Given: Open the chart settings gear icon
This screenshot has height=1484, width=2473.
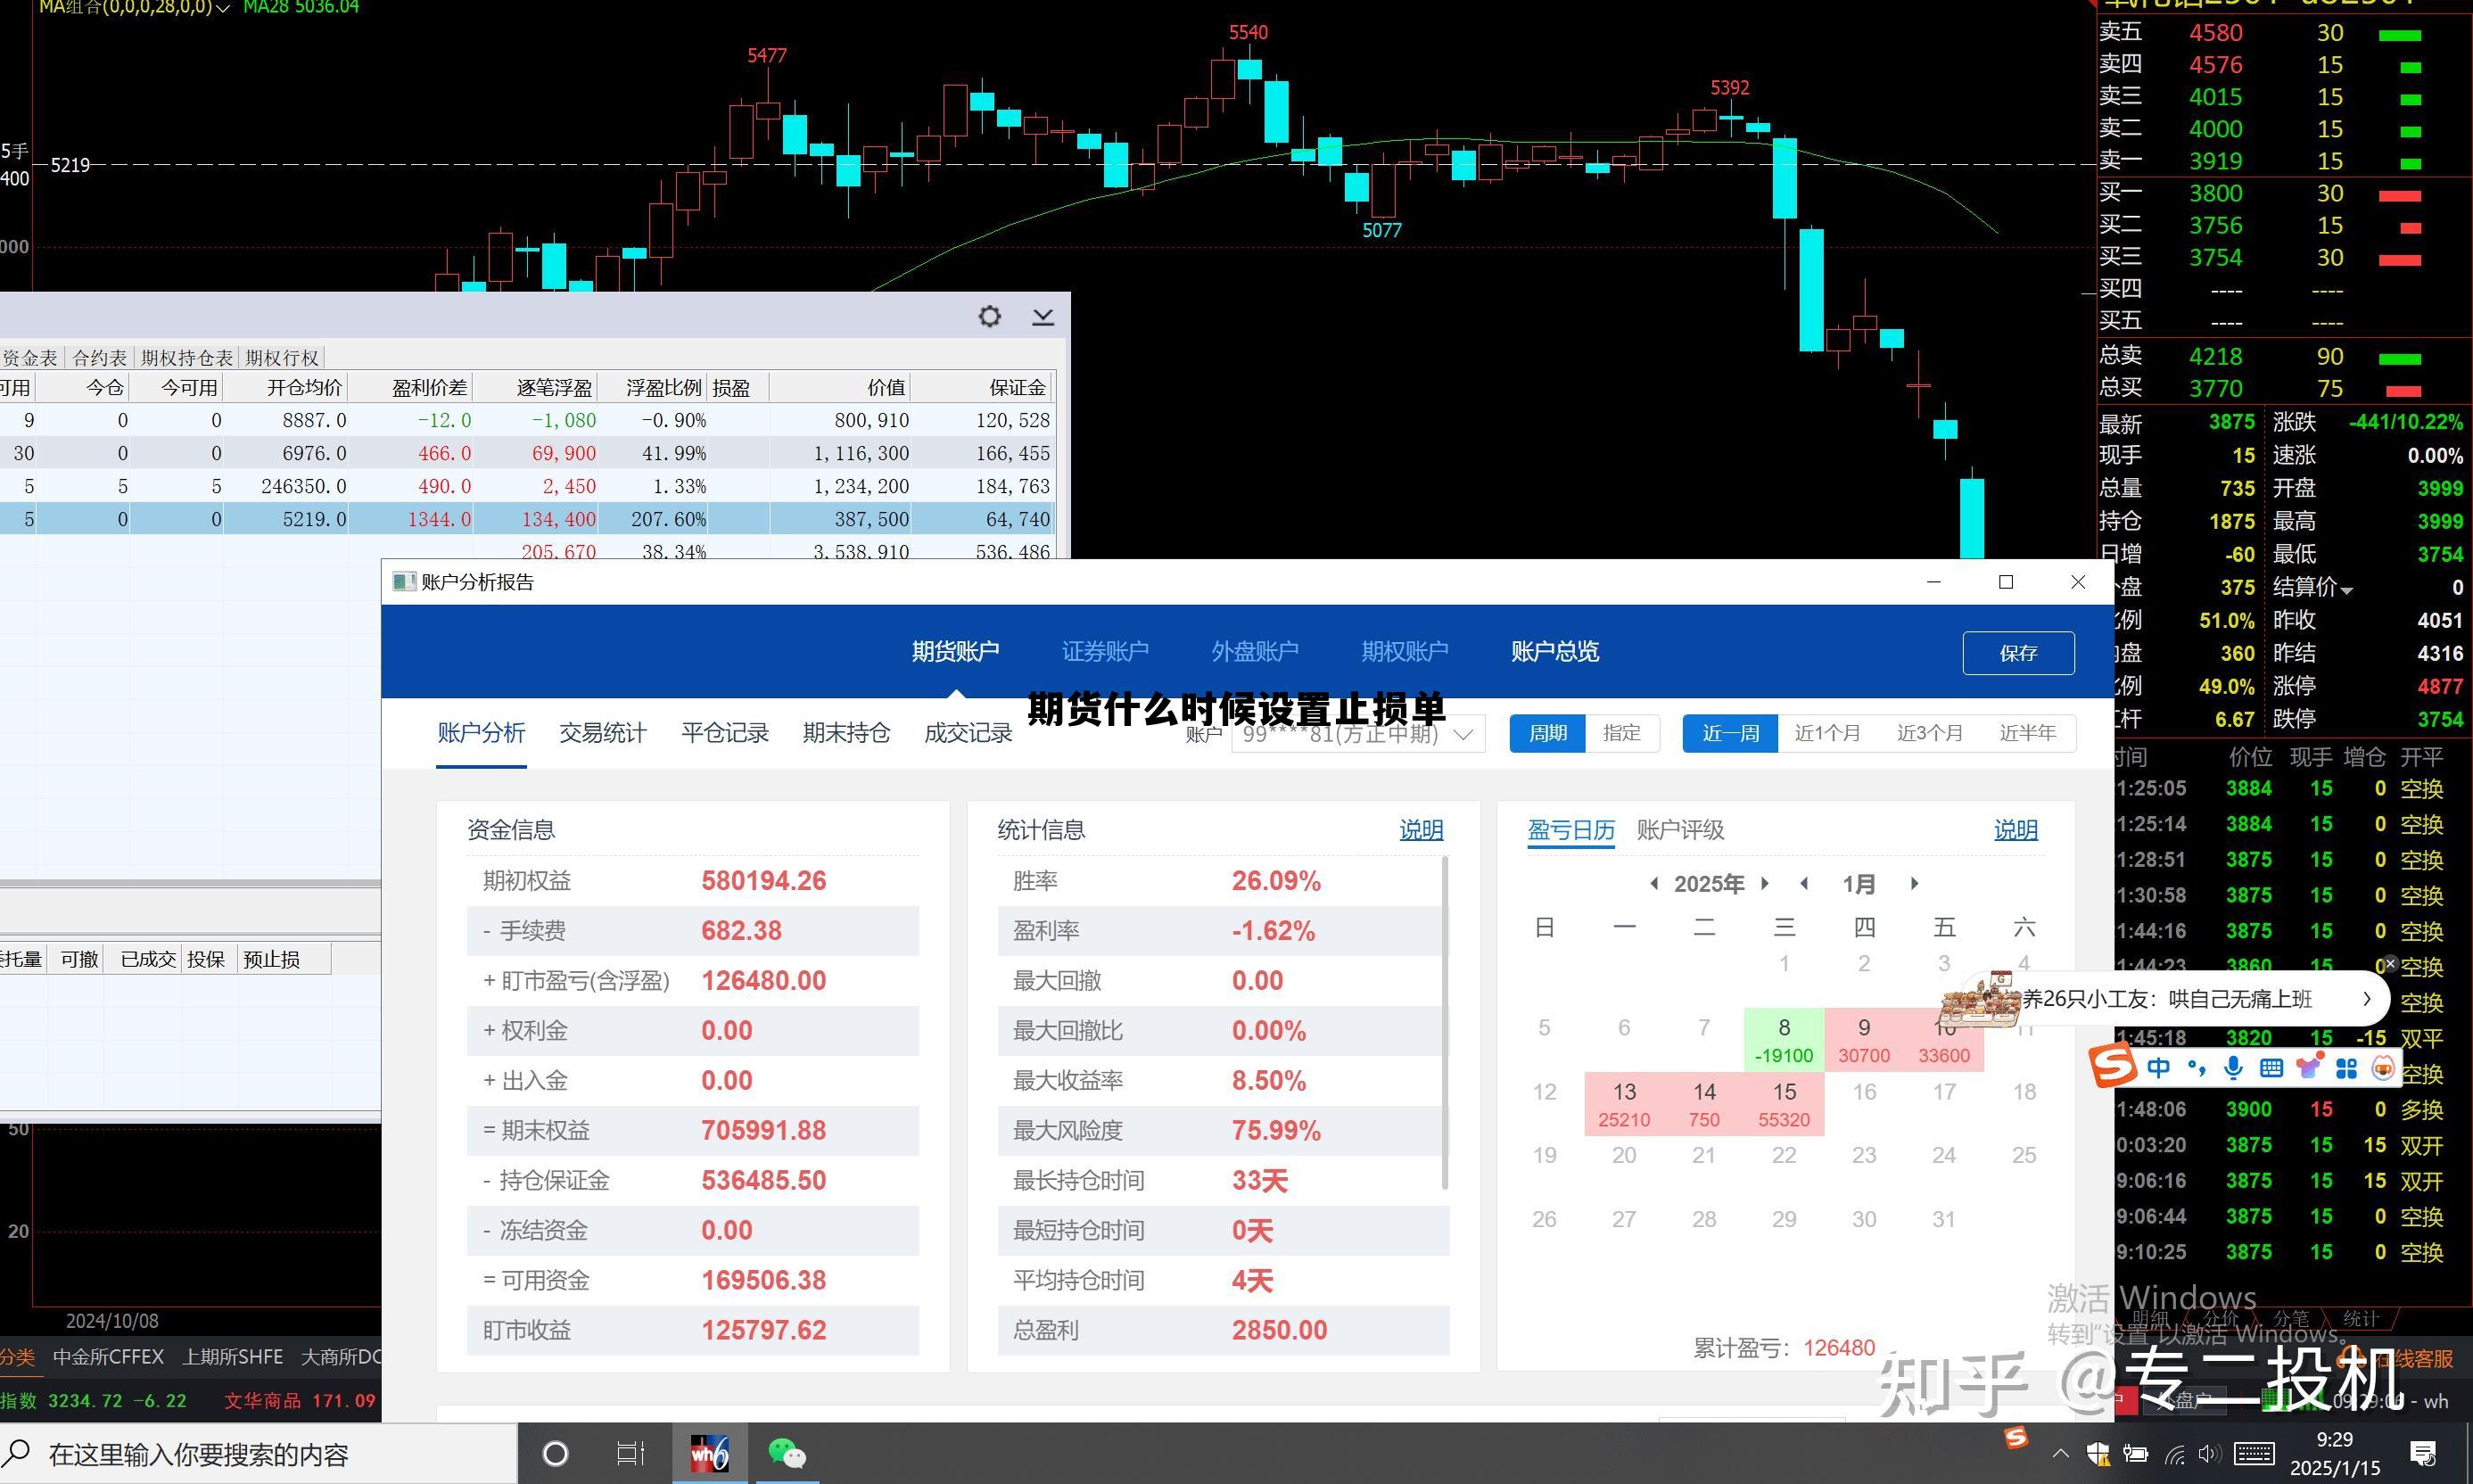Looking at the screenshot, I should 988,316.
